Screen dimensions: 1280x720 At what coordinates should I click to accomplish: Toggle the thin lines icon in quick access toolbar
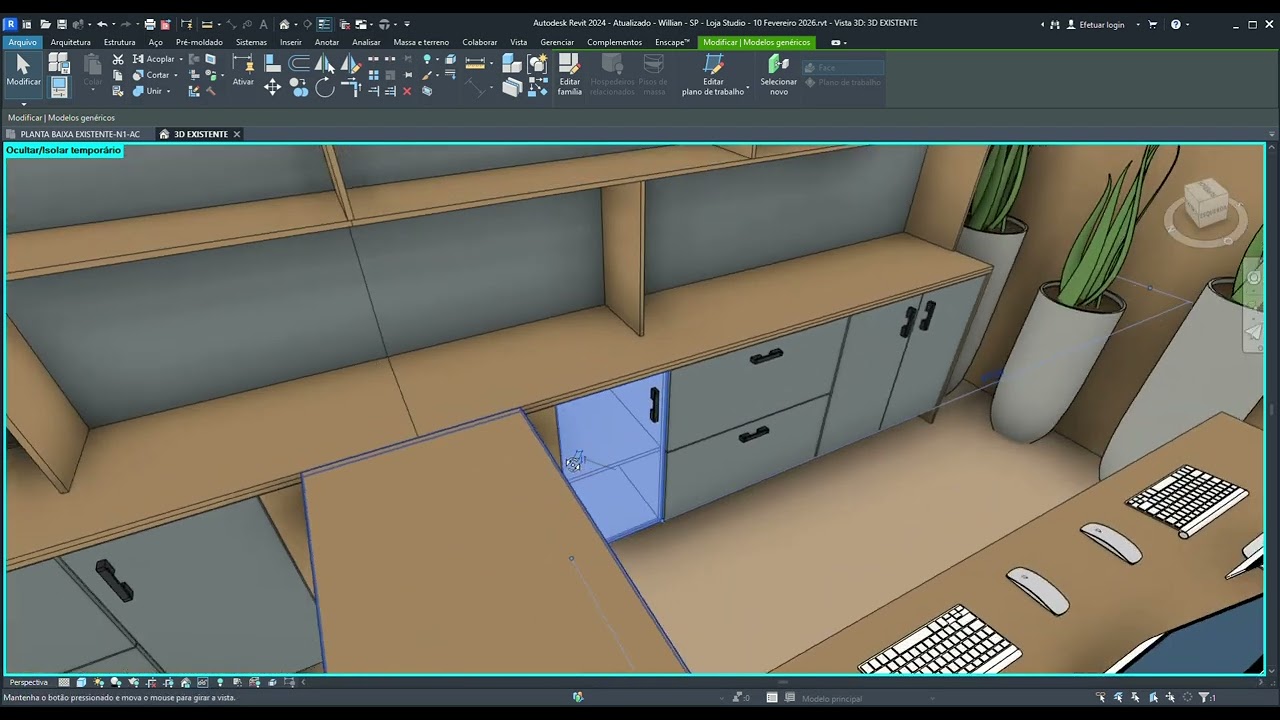pyautogui.click(x=325, y=24)
